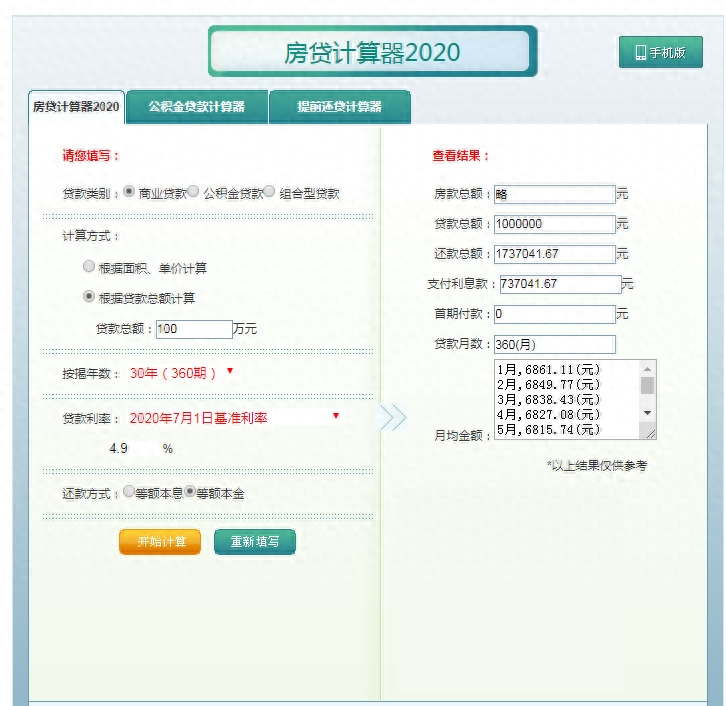This screenshot has width=726, height=706.
Task: Click the 重新填写 reset button
Action: click(255, 542)
